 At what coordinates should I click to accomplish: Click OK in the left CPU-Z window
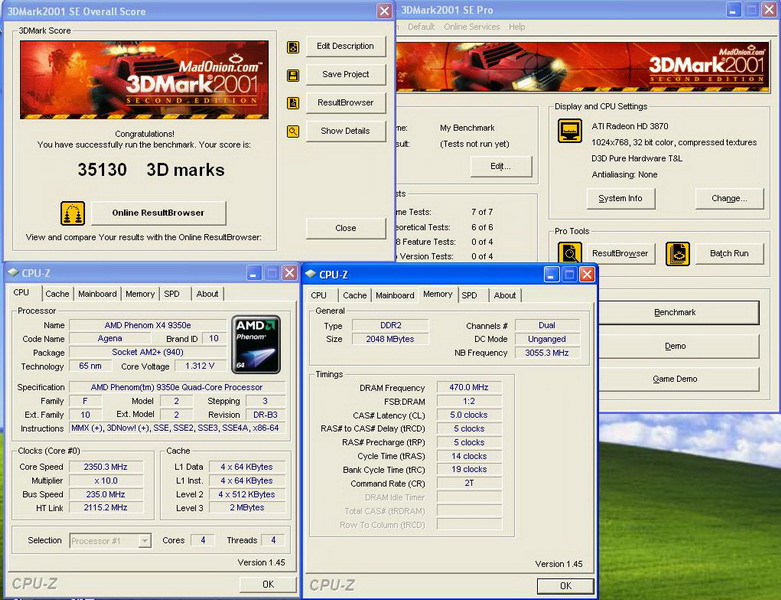coord(268,584)
